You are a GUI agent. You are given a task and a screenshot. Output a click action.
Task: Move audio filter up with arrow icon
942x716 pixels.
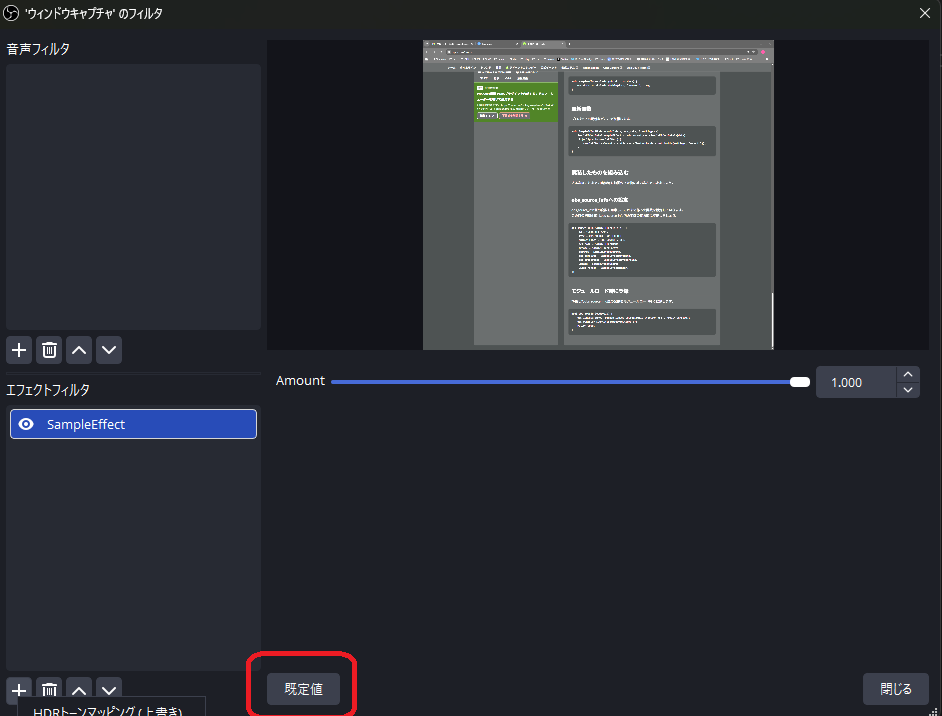pos(79,350)
